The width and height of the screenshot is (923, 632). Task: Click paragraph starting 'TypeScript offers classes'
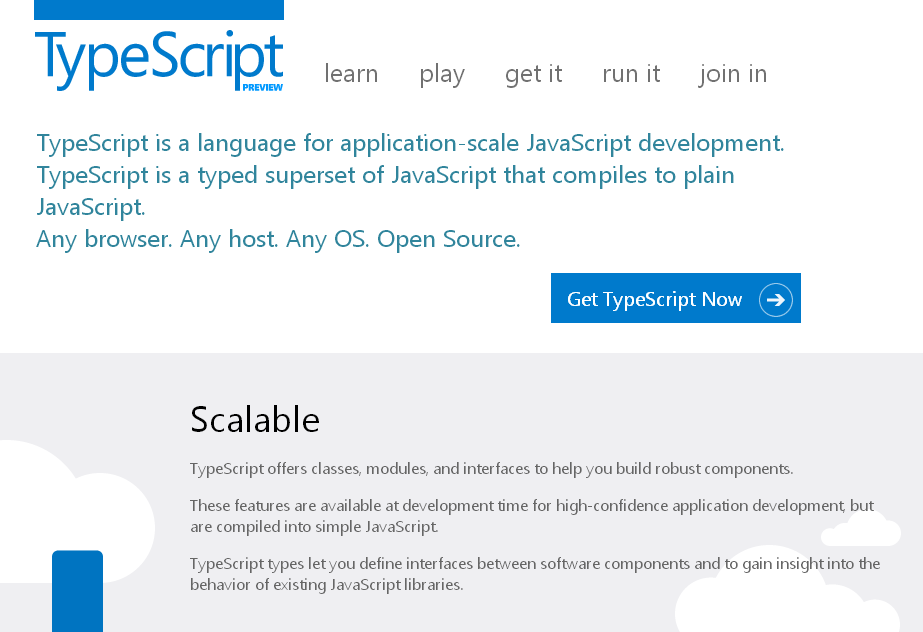pyautogui.click(x=491, y=468)
